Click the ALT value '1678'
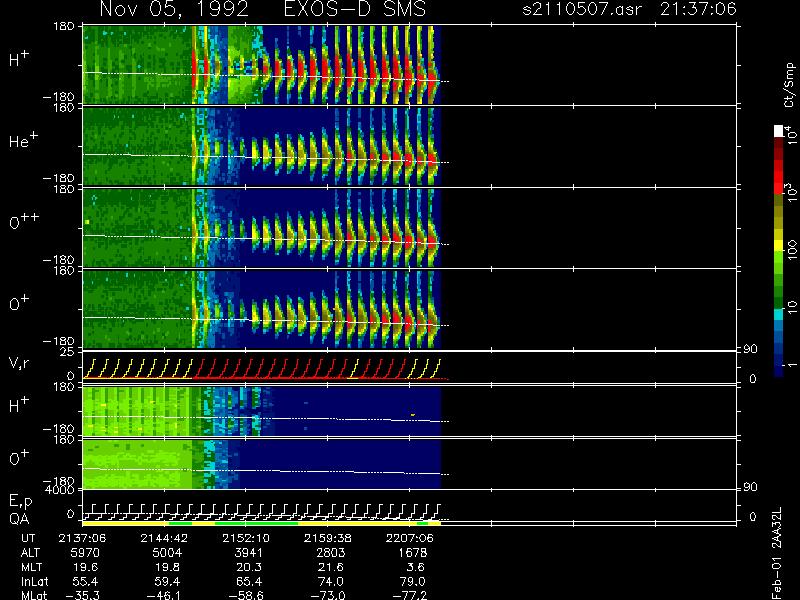Screen dimensions: 800x600 click(412, 553)
